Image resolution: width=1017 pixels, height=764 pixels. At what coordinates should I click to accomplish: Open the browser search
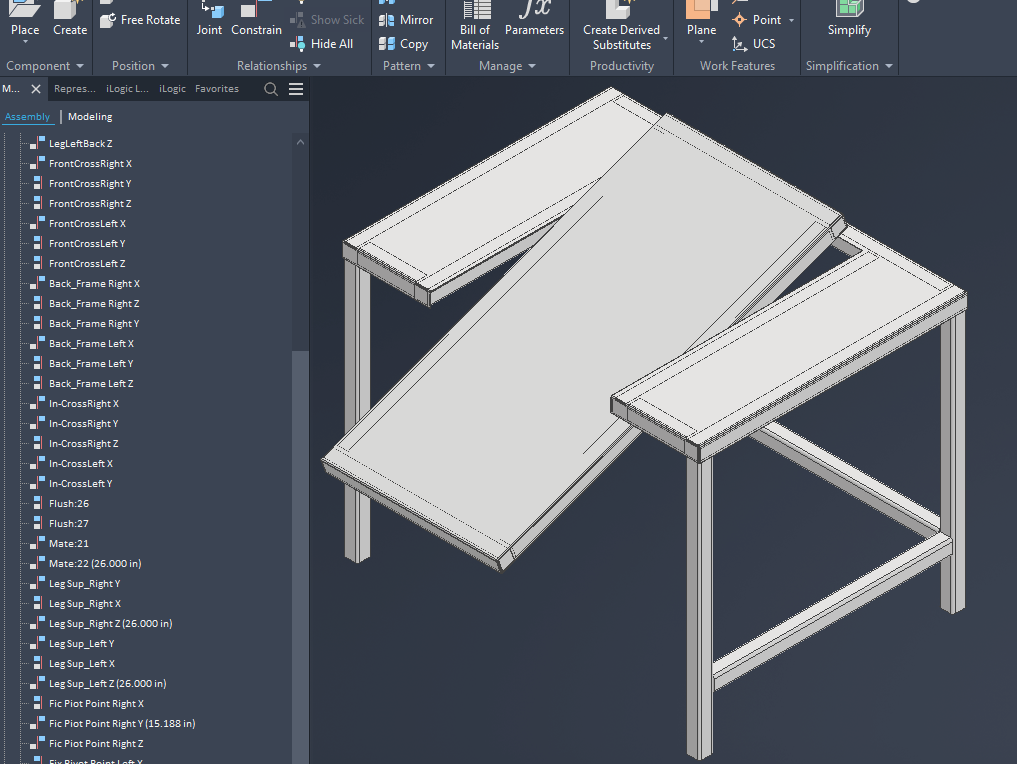coord(269,88)
